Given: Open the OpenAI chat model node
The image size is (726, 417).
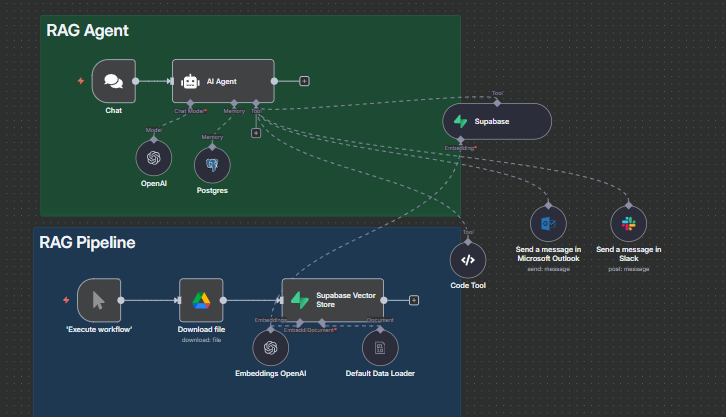Looking at the screenshot, I should (x=153, y=158).
